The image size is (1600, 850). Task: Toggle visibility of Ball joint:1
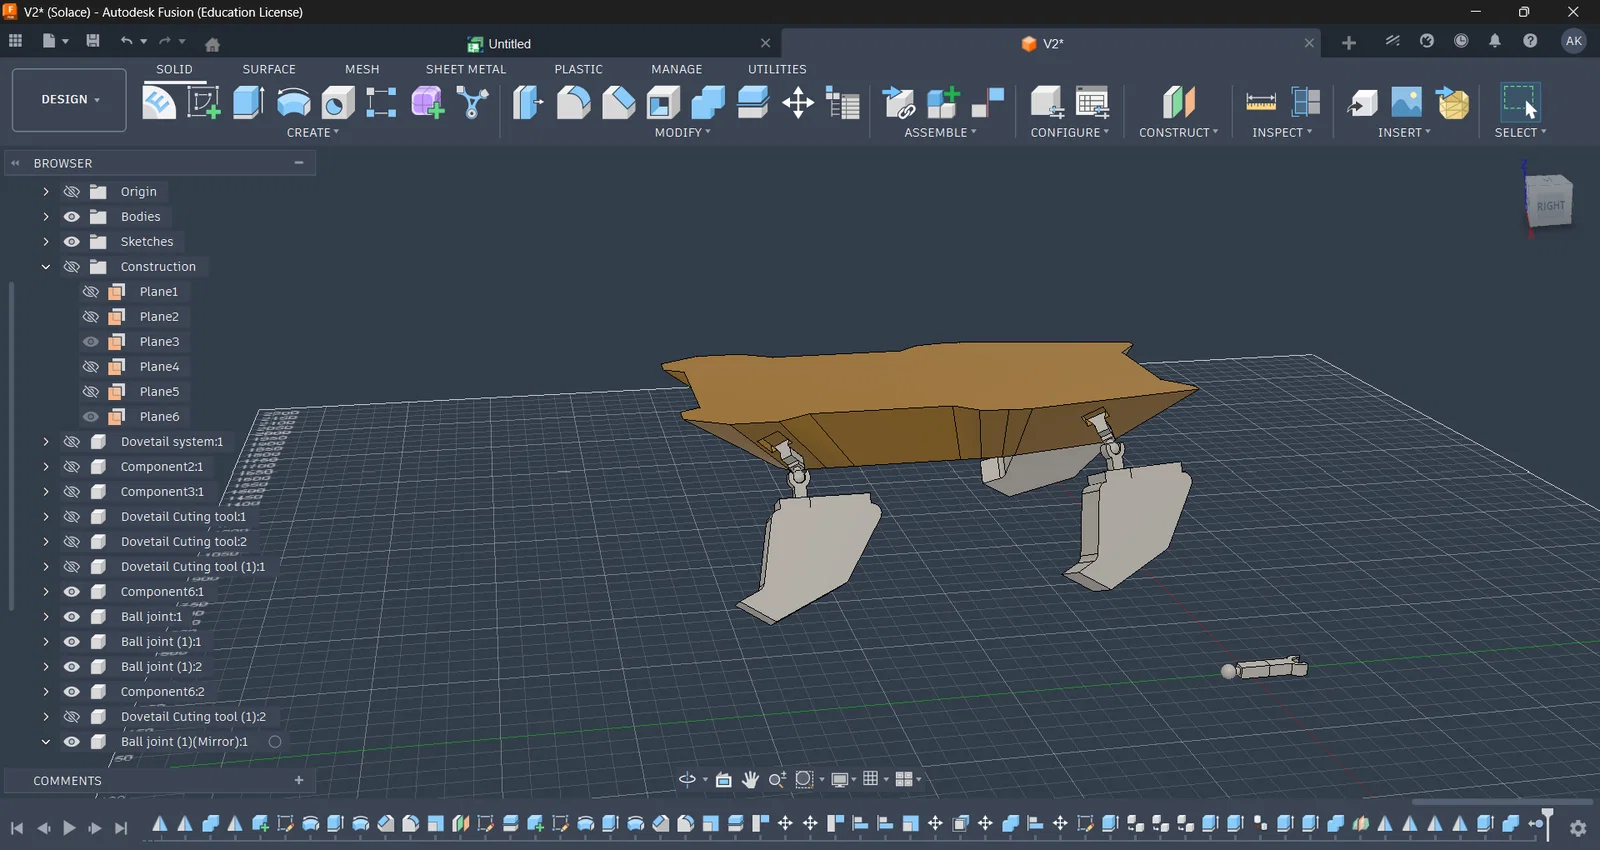point(72,617)
